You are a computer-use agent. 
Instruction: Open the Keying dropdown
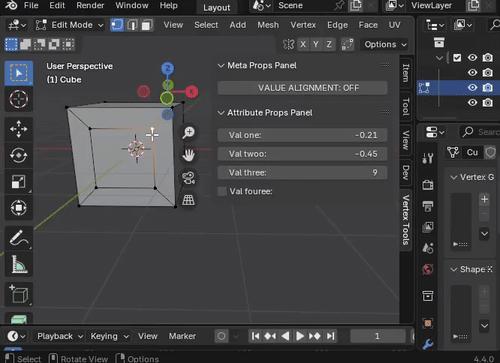pos(110,336)
